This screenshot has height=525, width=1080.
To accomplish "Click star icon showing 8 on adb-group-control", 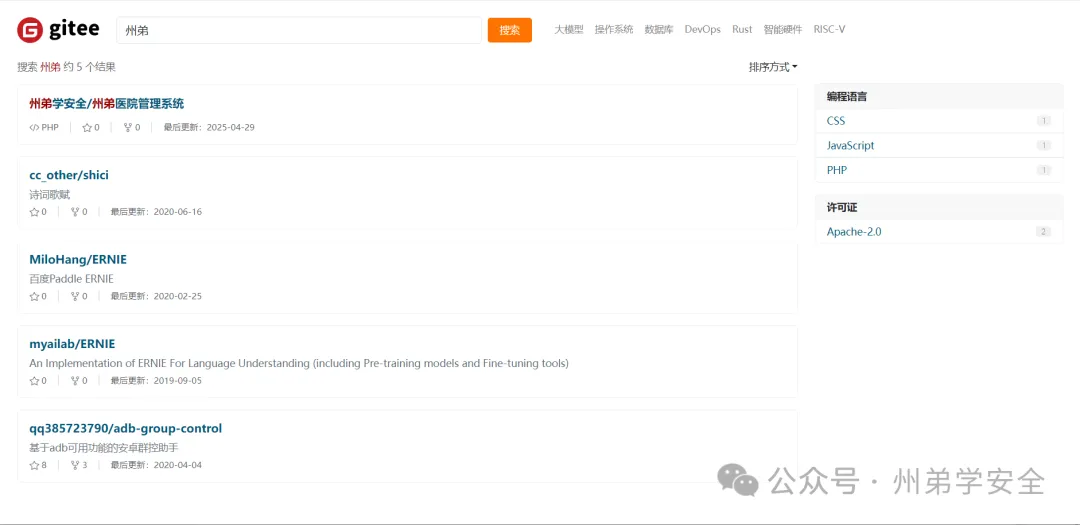I will tap(34, 465).
